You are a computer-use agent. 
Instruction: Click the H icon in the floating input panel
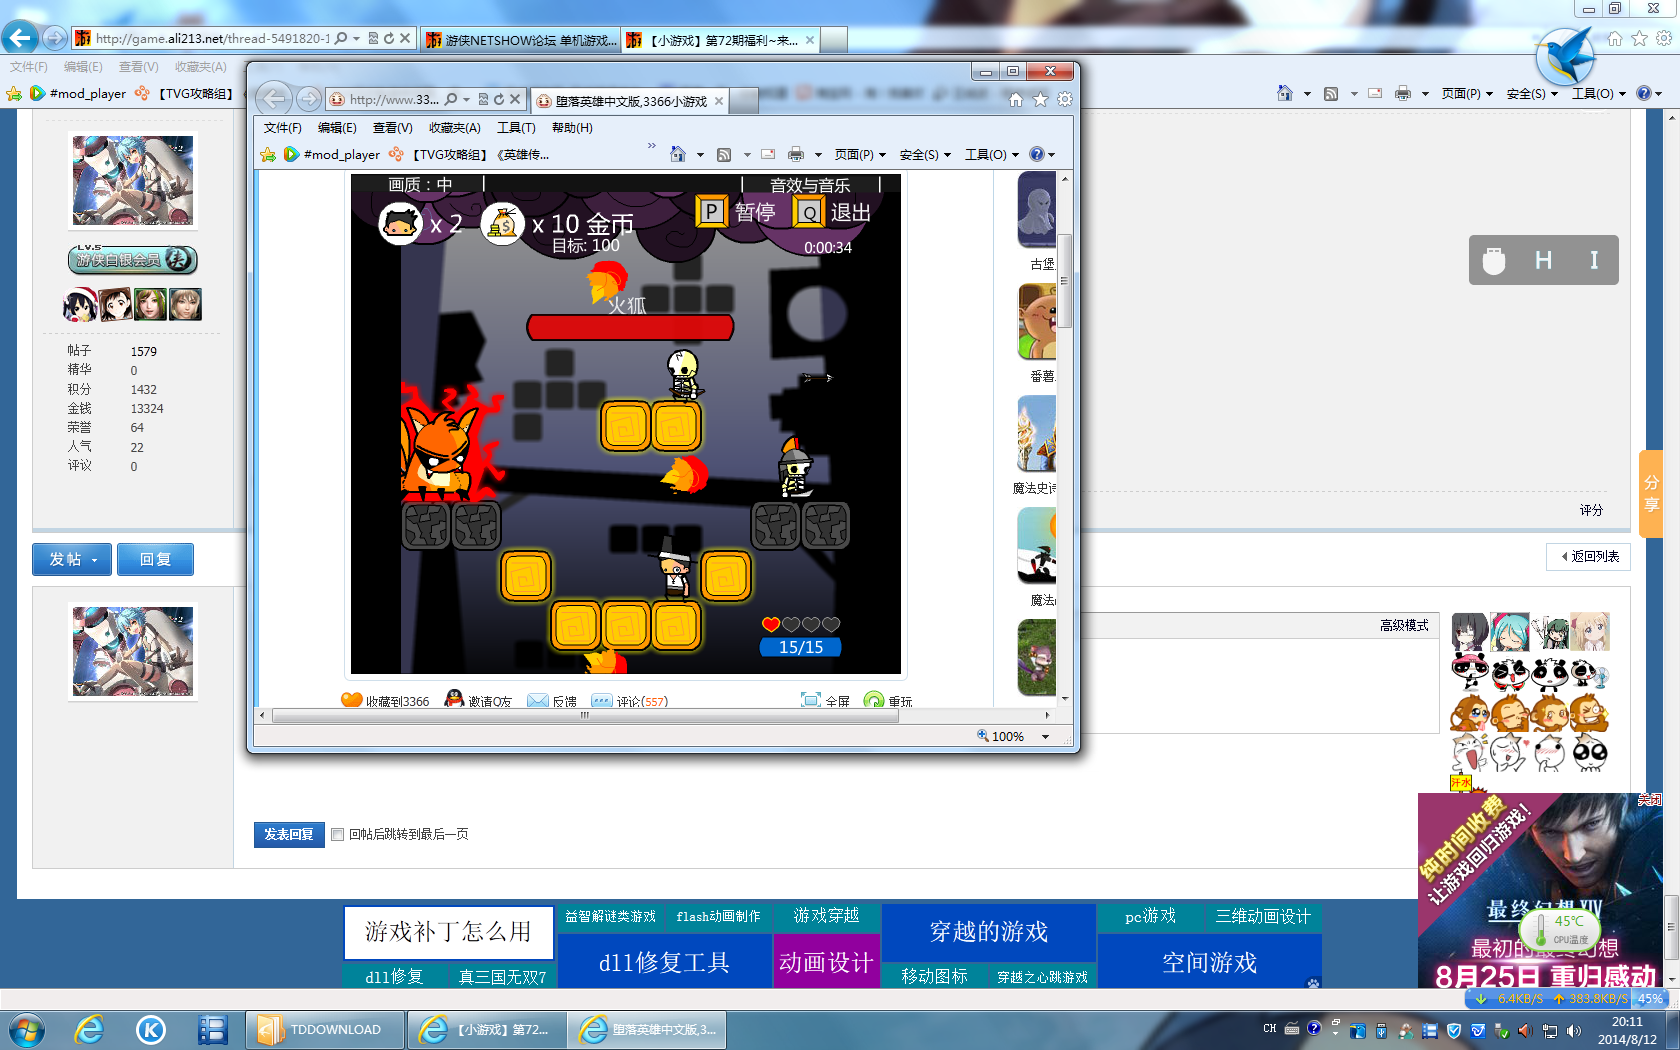tap(1544, 260)
